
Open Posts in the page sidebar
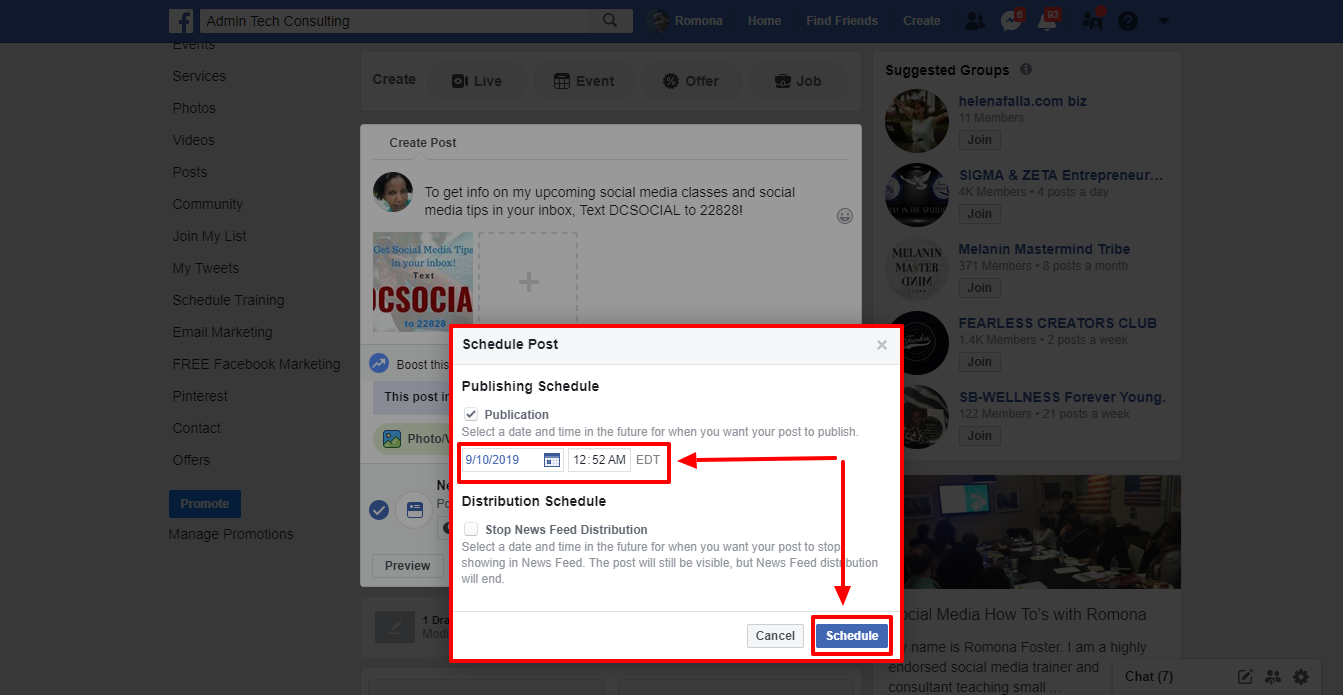(x=190, y=172)
